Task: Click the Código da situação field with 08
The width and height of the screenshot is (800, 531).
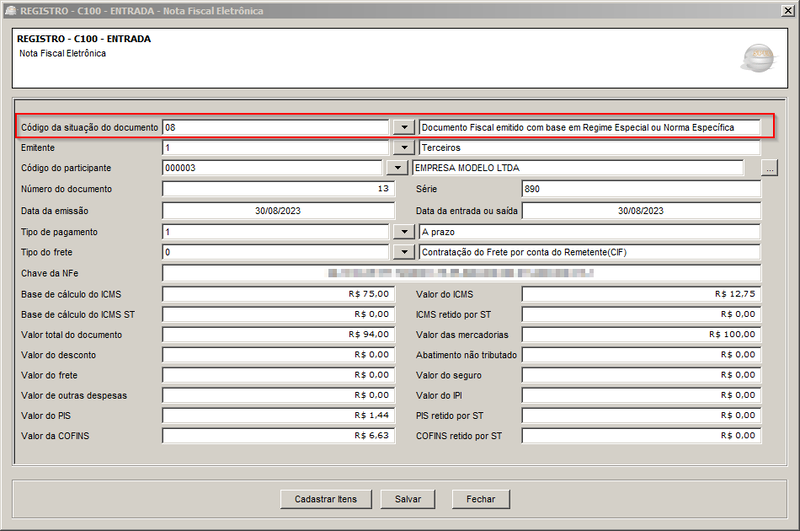Action: coord(276,127)
